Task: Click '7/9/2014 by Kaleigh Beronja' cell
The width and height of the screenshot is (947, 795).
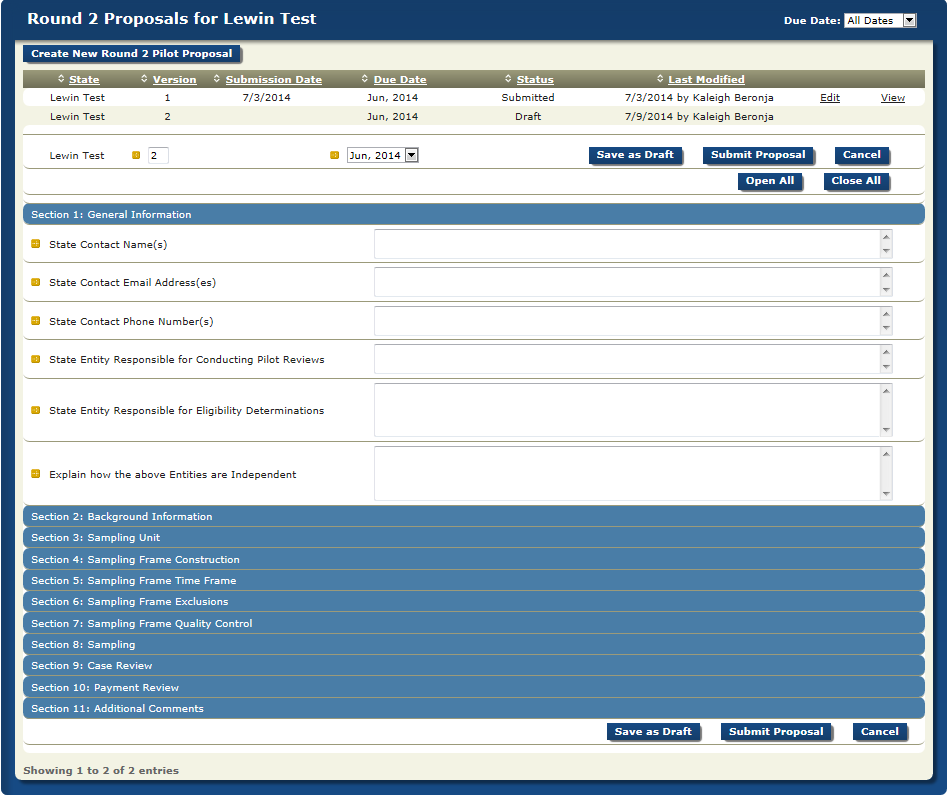Action: (699, 117)
